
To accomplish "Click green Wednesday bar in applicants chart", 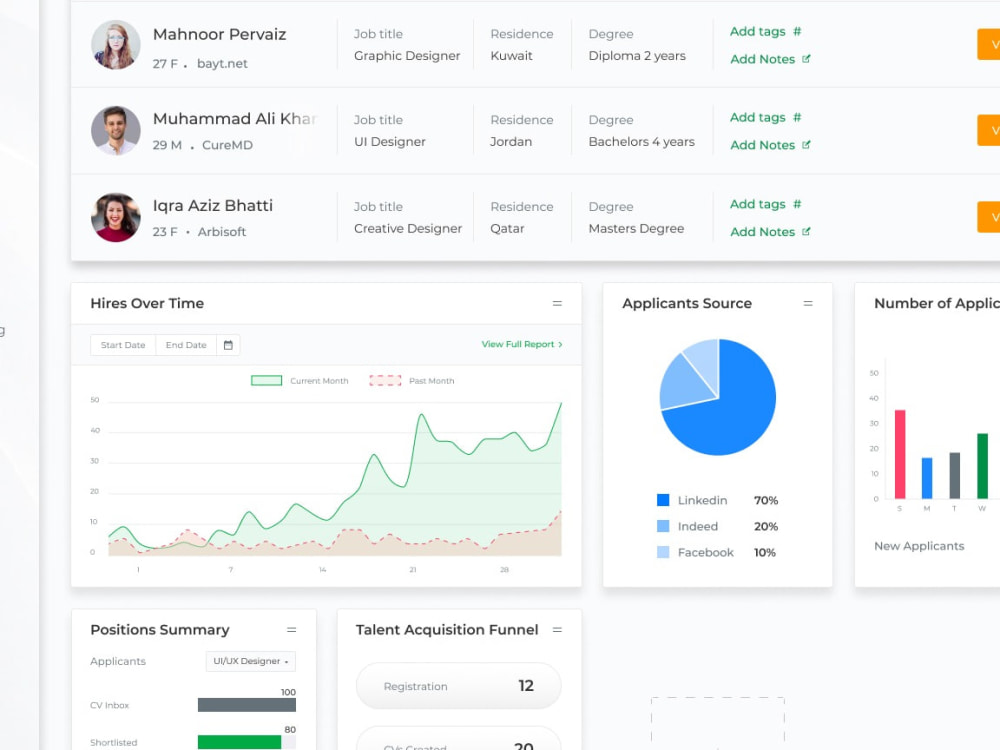I will 982,466.
